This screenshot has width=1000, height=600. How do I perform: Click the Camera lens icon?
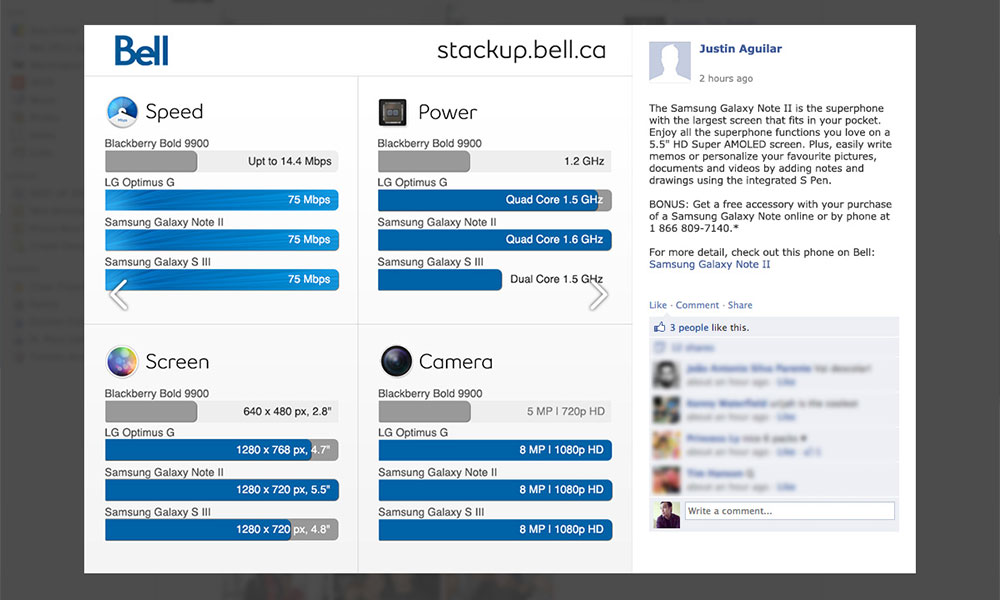(x=396, y=362)
